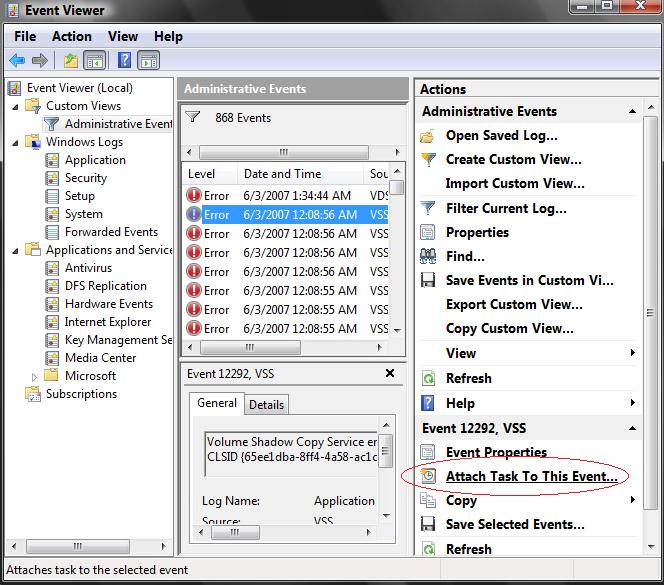This screenshot has width=664, height=585.
Task: Click the event list vertical scrollbar thumb
Action: click(x=397, y=187)
